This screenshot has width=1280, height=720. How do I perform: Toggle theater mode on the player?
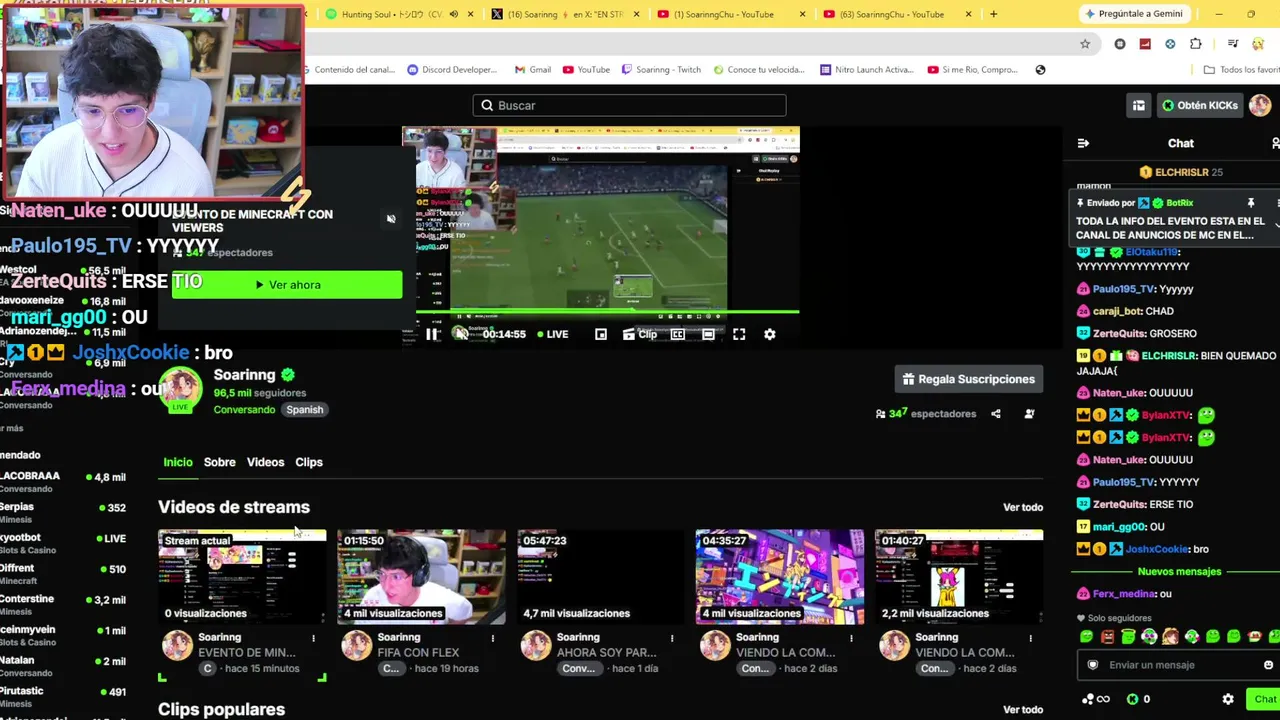[x=708, y=334]
